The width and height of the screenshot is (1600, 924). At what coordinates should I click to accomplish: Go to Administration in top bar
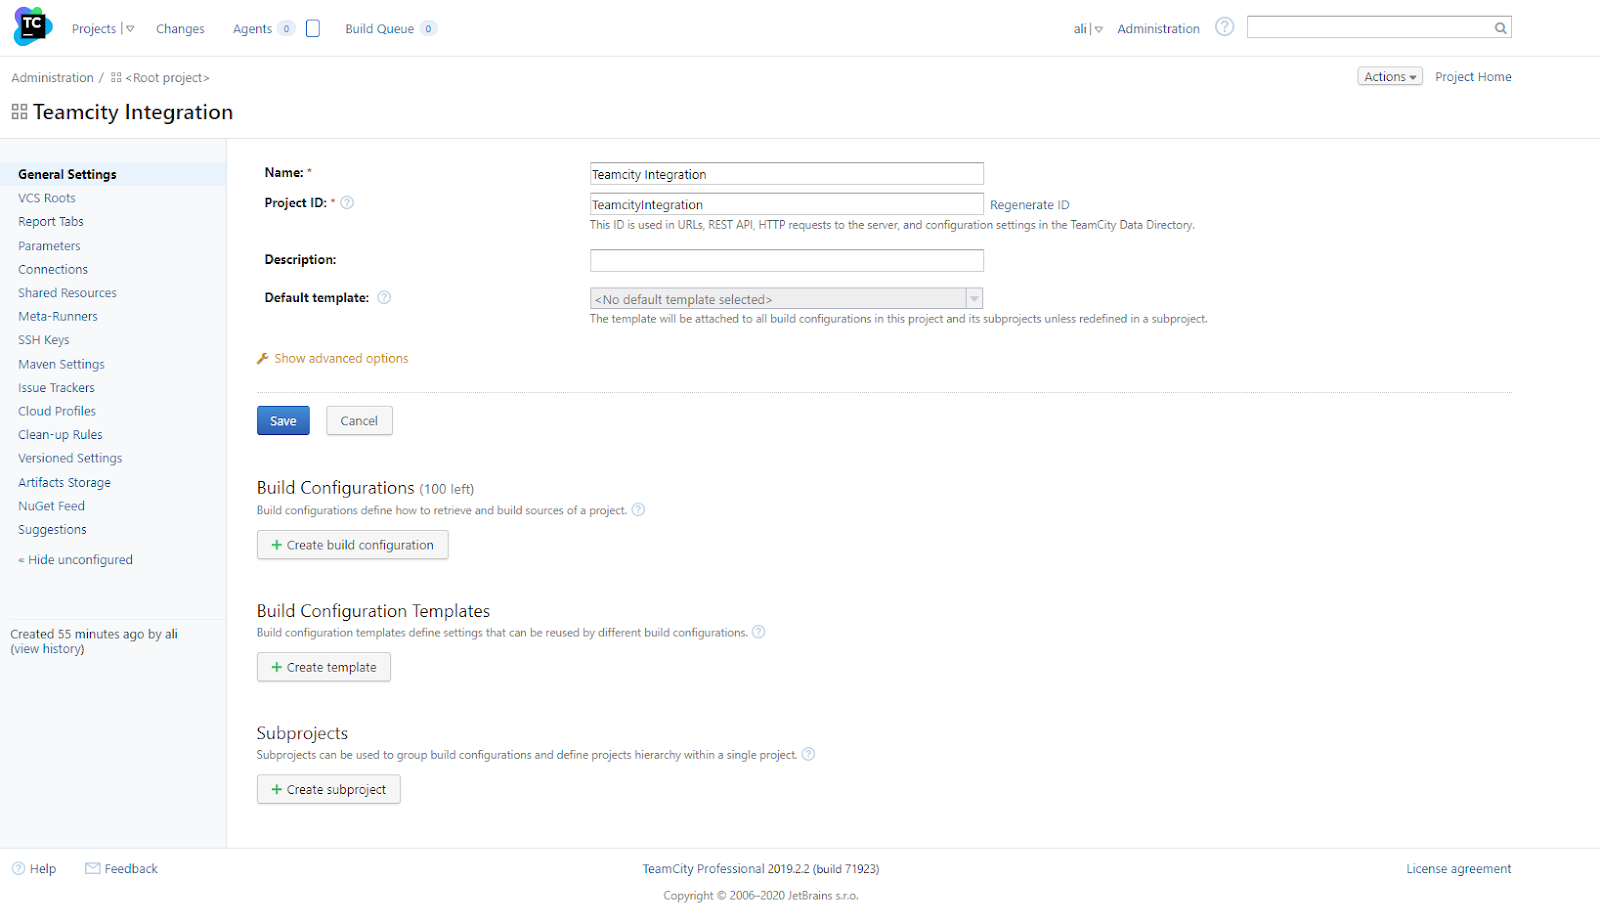[x=1158, y=29]
